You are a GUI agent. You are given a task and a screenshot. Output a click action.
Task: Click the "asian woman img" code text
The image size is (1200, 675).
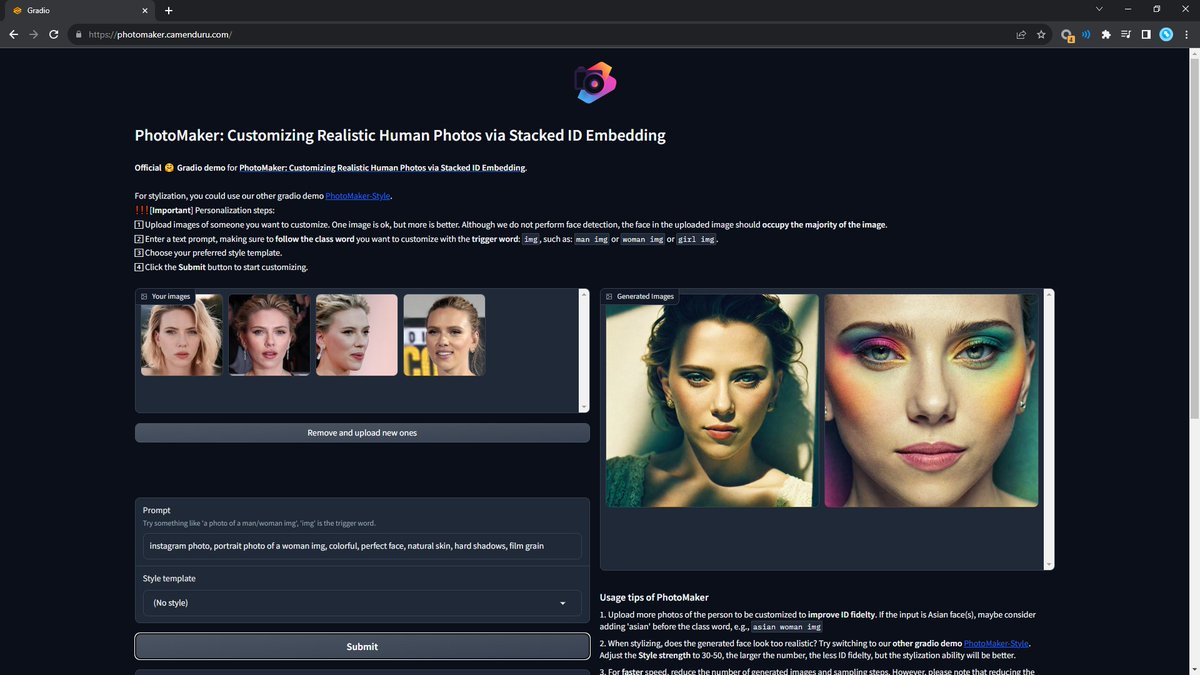786,627
